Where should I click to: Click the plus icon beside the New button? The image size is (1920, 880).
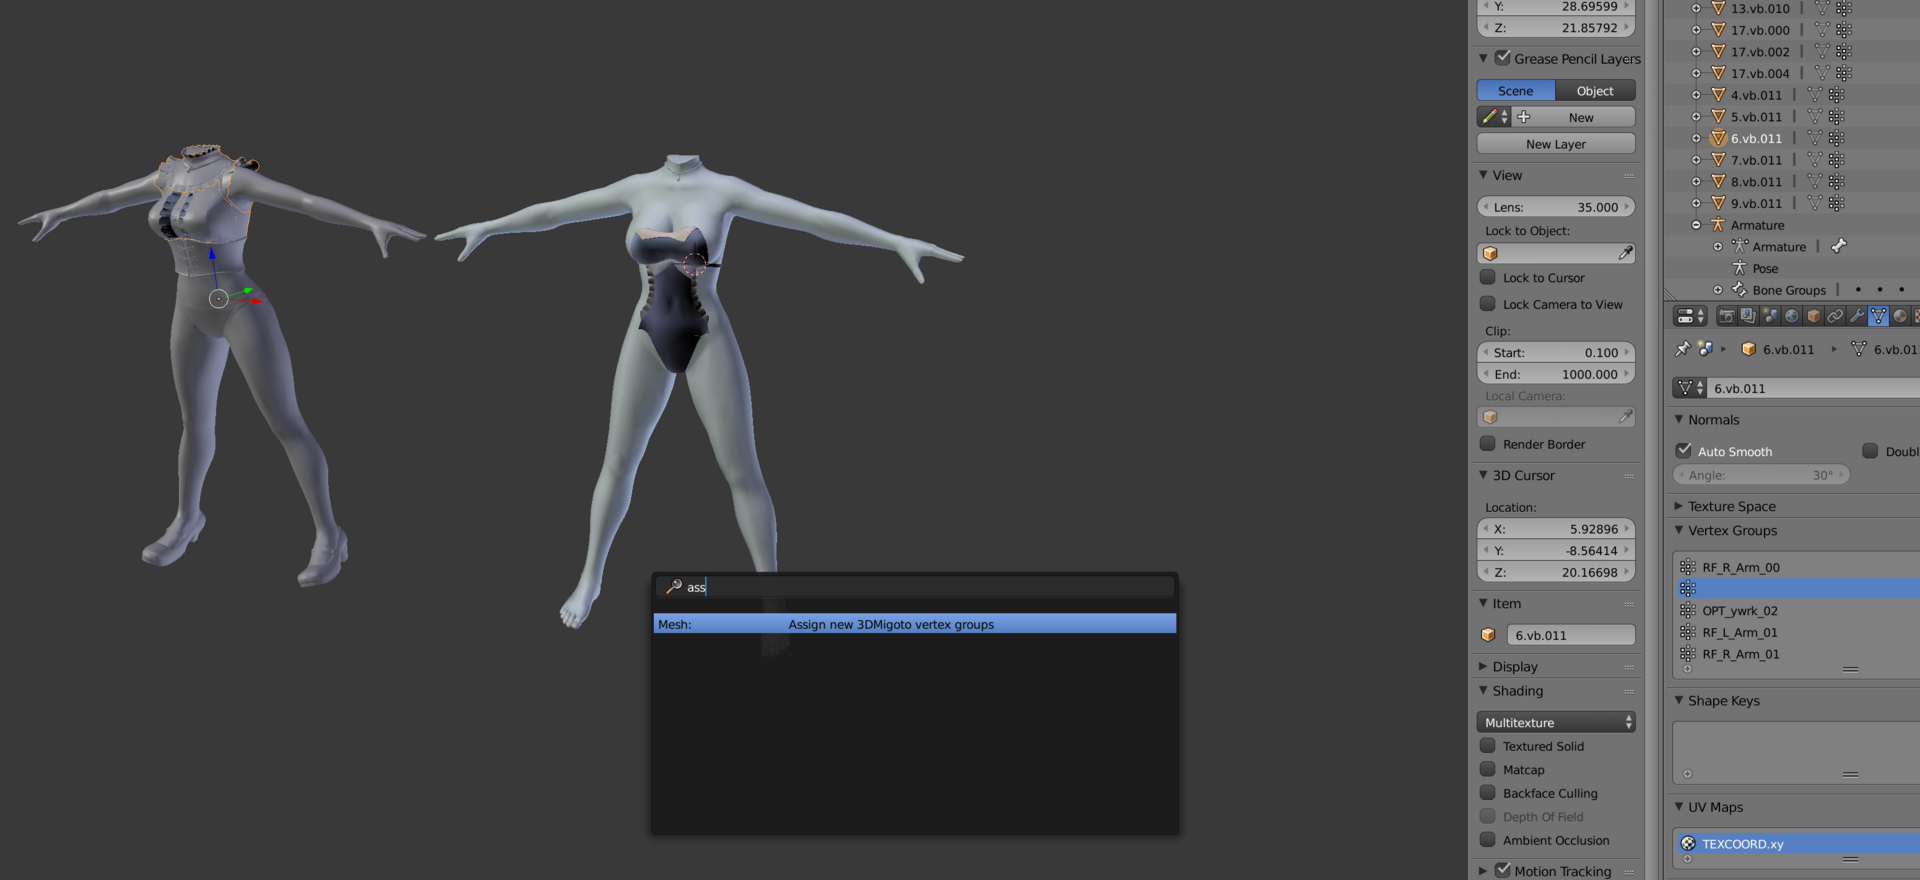click(x=1524, y=117)
